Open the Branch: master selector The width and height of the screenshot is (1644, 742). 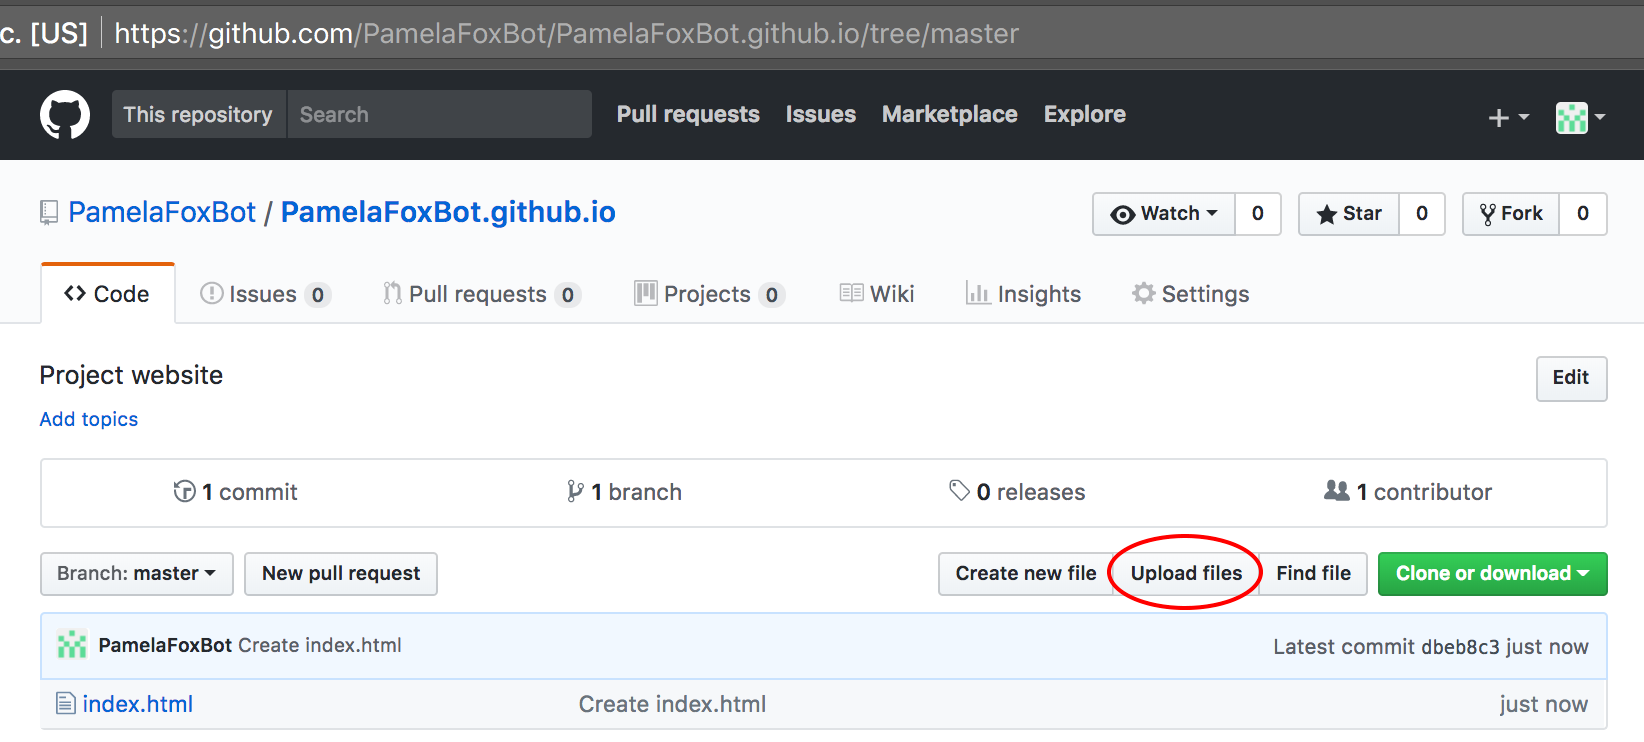click(137, 574)
